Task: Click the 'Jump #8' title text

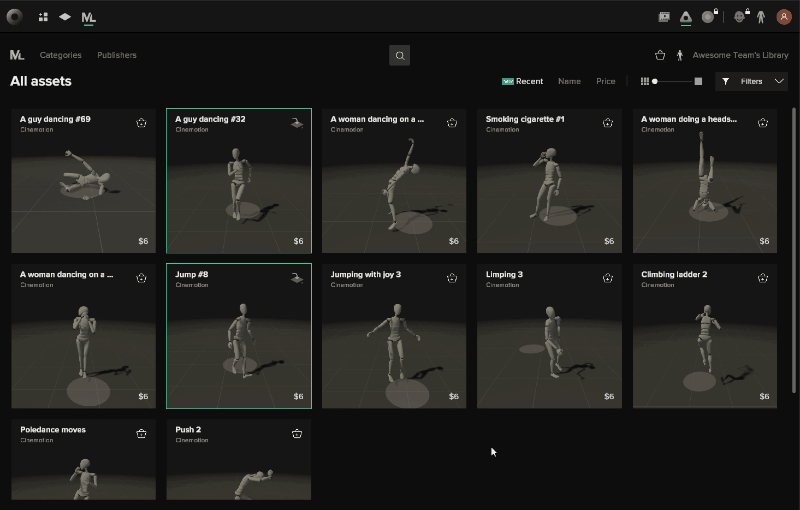Action: pos(192,274)
